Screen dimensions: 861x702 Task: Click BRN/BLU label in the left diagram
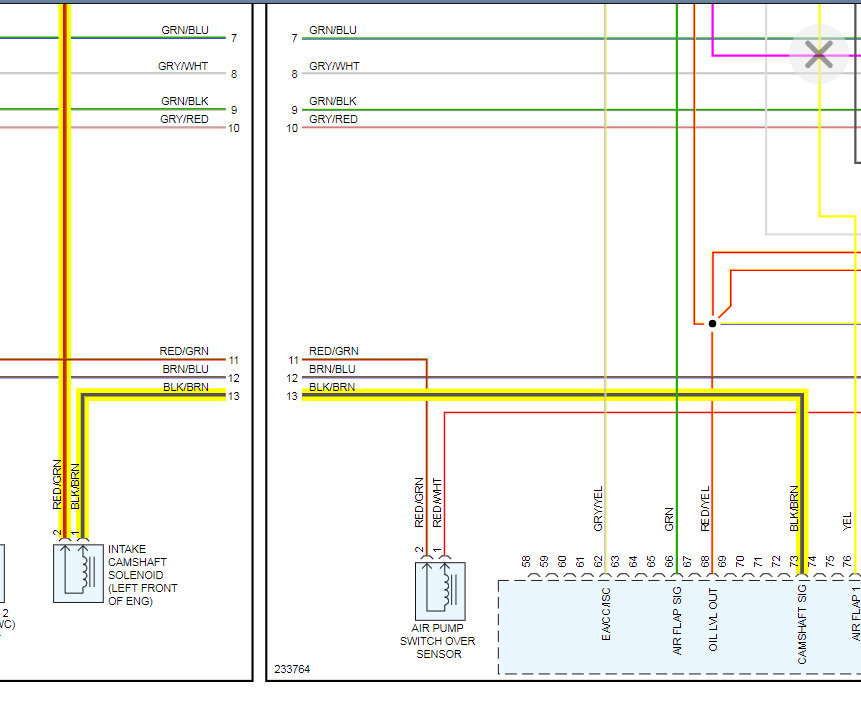[x=186, y=369]
